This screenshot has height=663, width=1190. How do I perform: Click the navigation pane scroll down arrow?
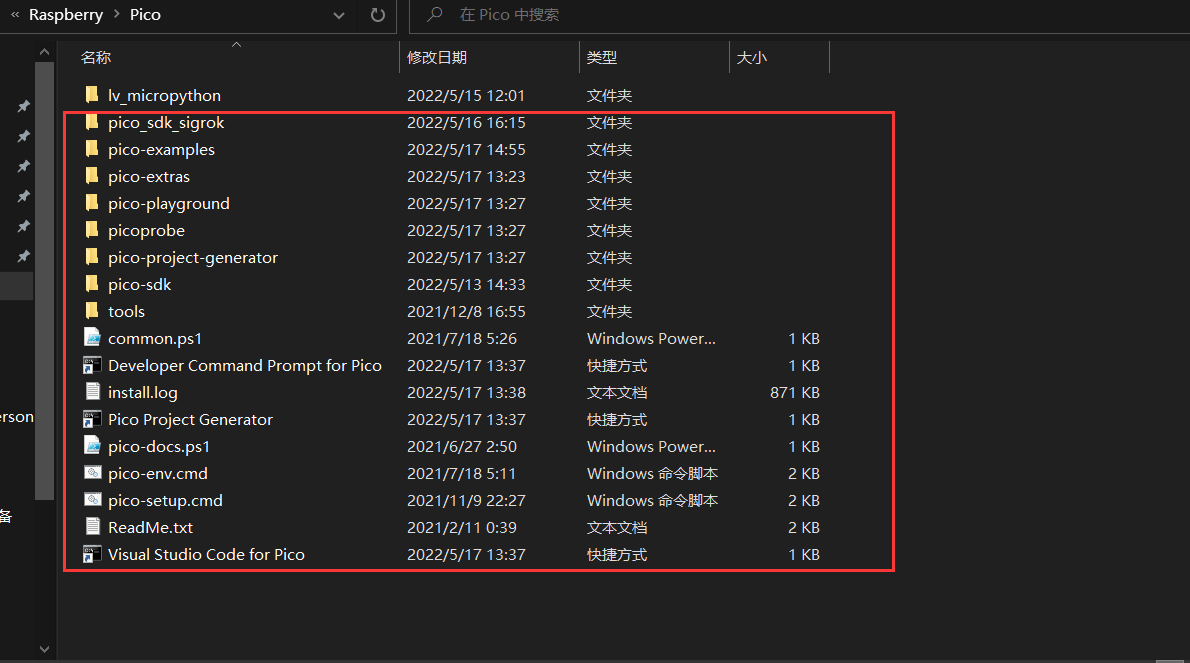pos(44,649)
